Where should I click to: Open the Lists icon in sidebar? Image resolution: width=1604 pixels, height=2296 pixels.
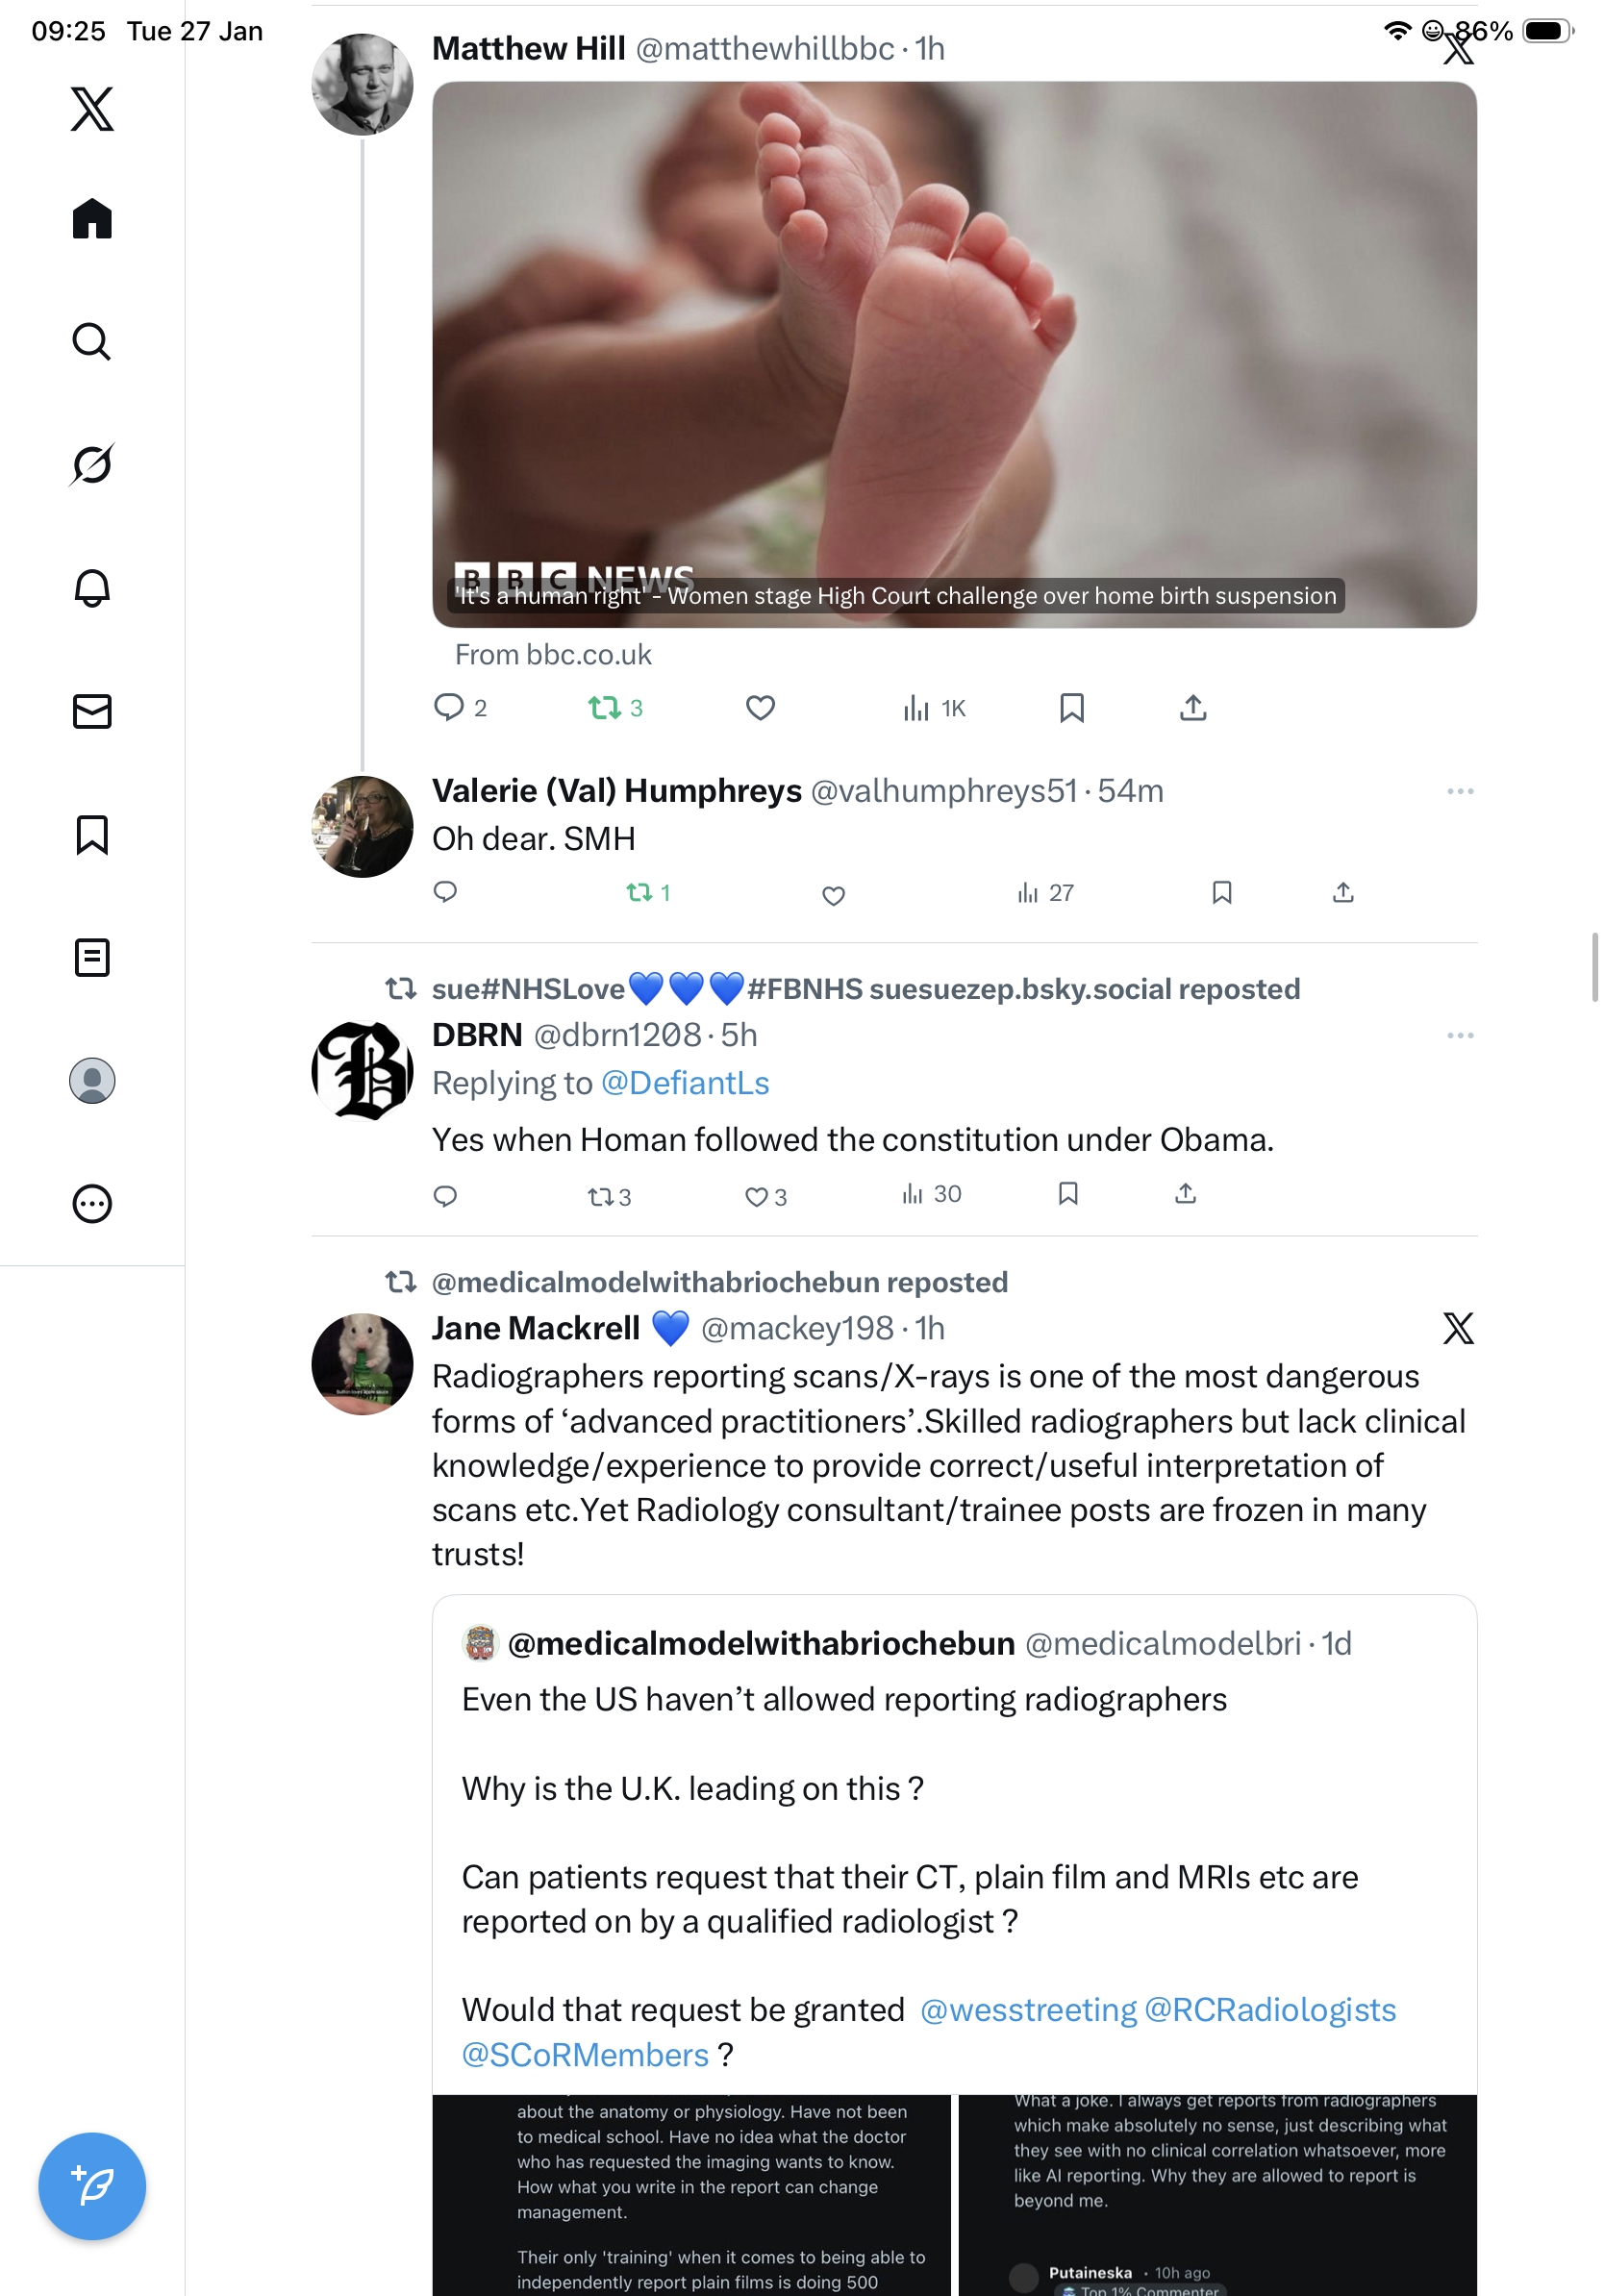click(92, 957)
